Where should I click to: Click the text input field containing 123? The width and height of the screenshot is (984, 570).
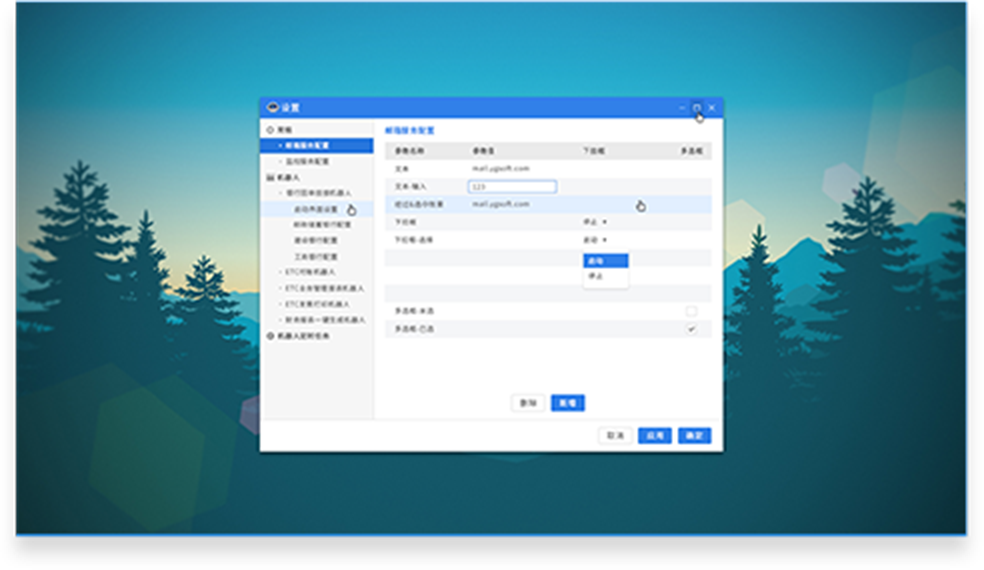tap(512, 187)
